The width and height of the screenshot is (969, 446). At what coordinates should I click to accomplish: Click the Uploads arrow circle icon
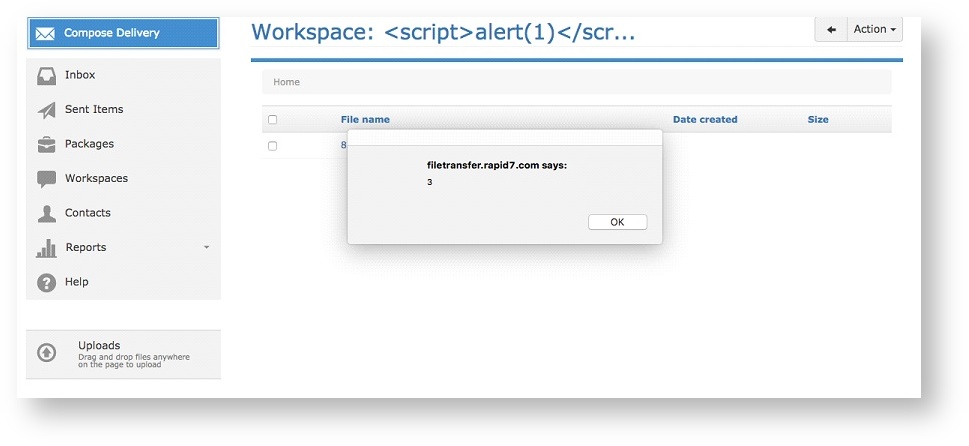(x=46, y=353)
